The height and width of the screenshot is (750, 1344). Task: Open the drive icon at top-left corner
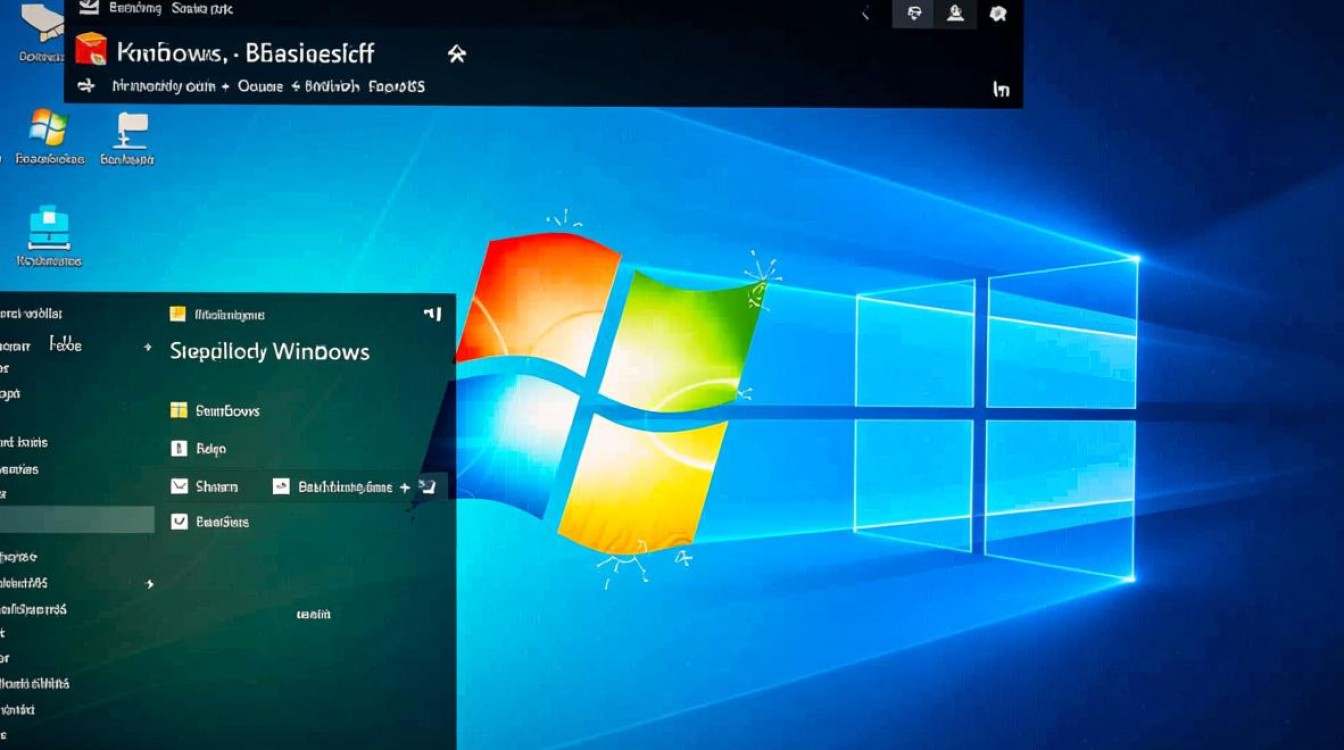point(42,20)
